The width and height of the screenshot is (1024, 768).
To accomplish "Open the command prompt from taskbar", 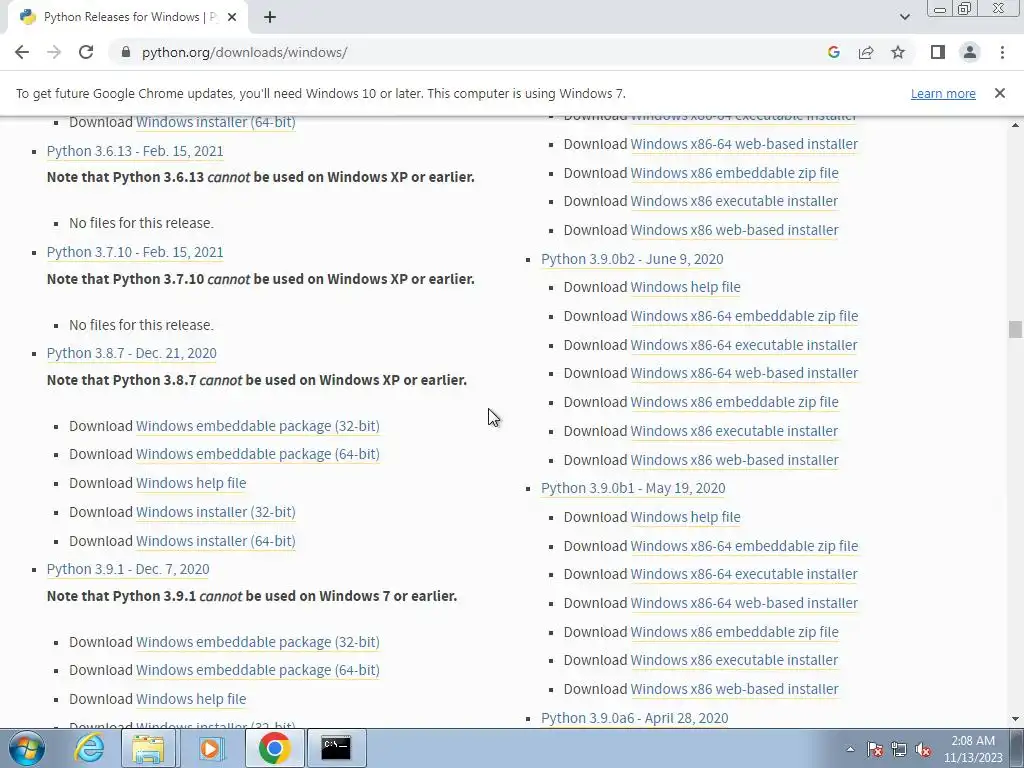I will [336, 748].
